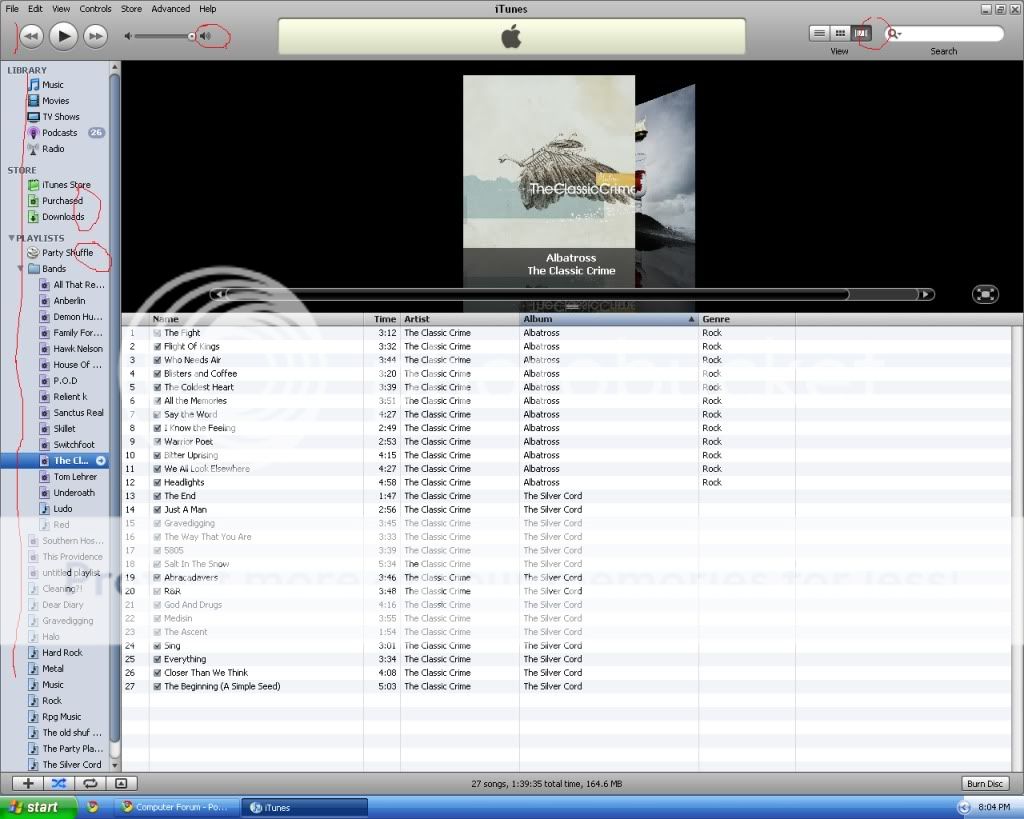Turn on shuffle in the bottom bar
1024x819 pixels.
(x=59, y=784)
